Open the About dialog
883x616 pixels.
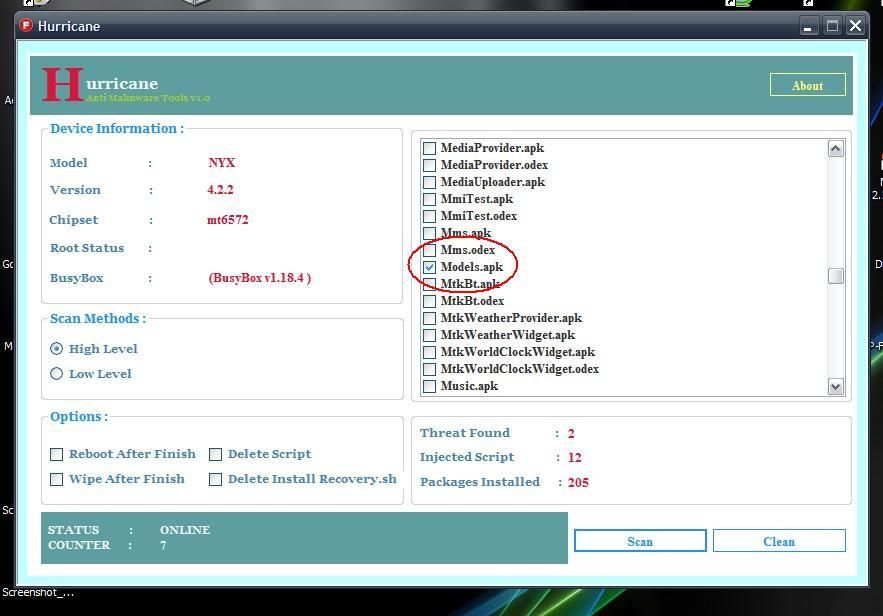pyautogui.click(x=807, y=85)
